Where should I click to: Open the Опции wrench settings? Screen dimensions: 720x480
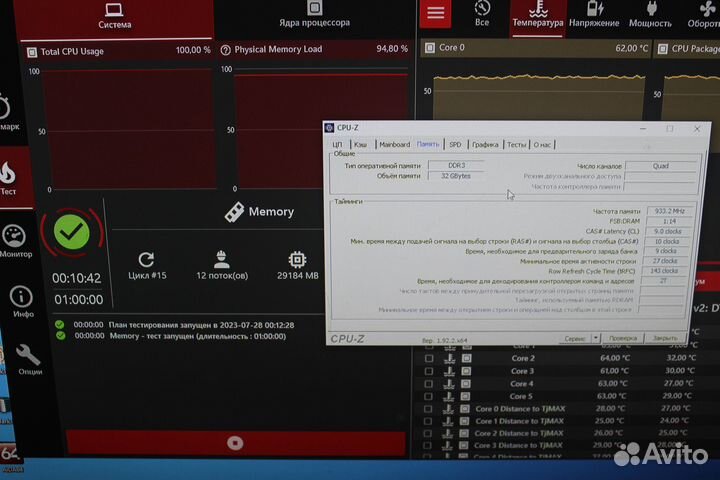27,360
